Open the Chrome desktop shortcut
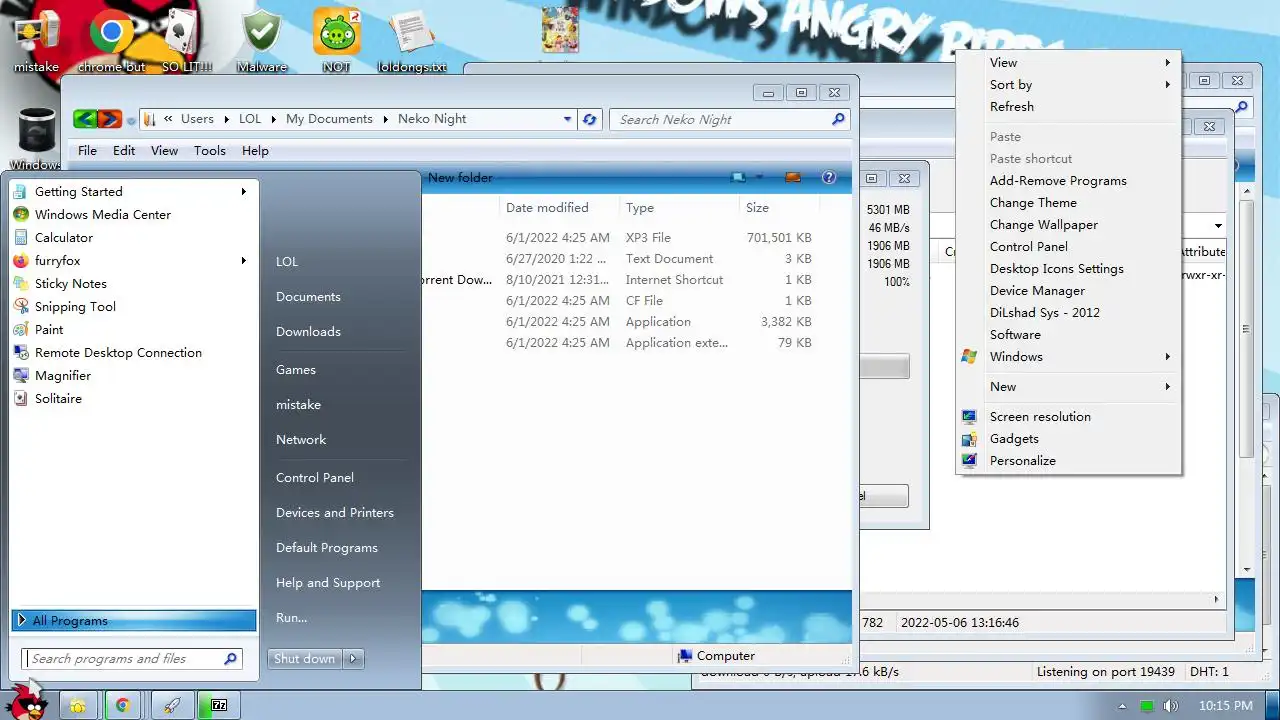The width and height of the screenshot is (1280, 720). click(112, 40)
